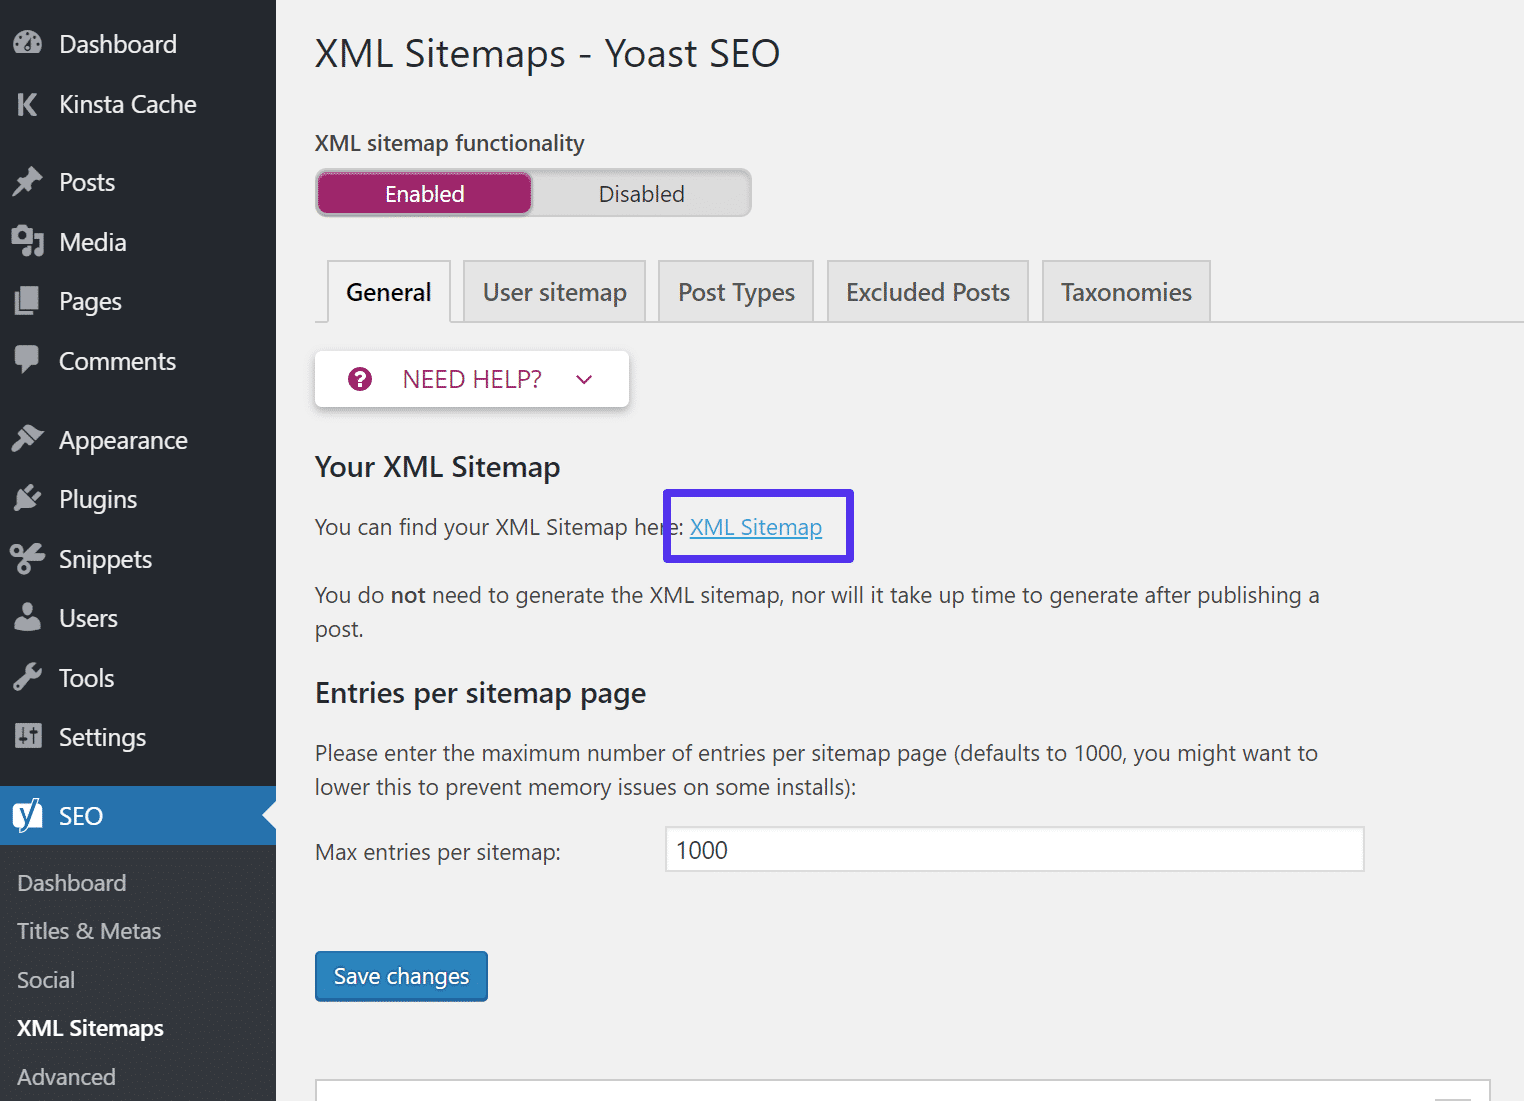Click the Save changes button
The image size is (1524, 1101).
tap(401, 976)
